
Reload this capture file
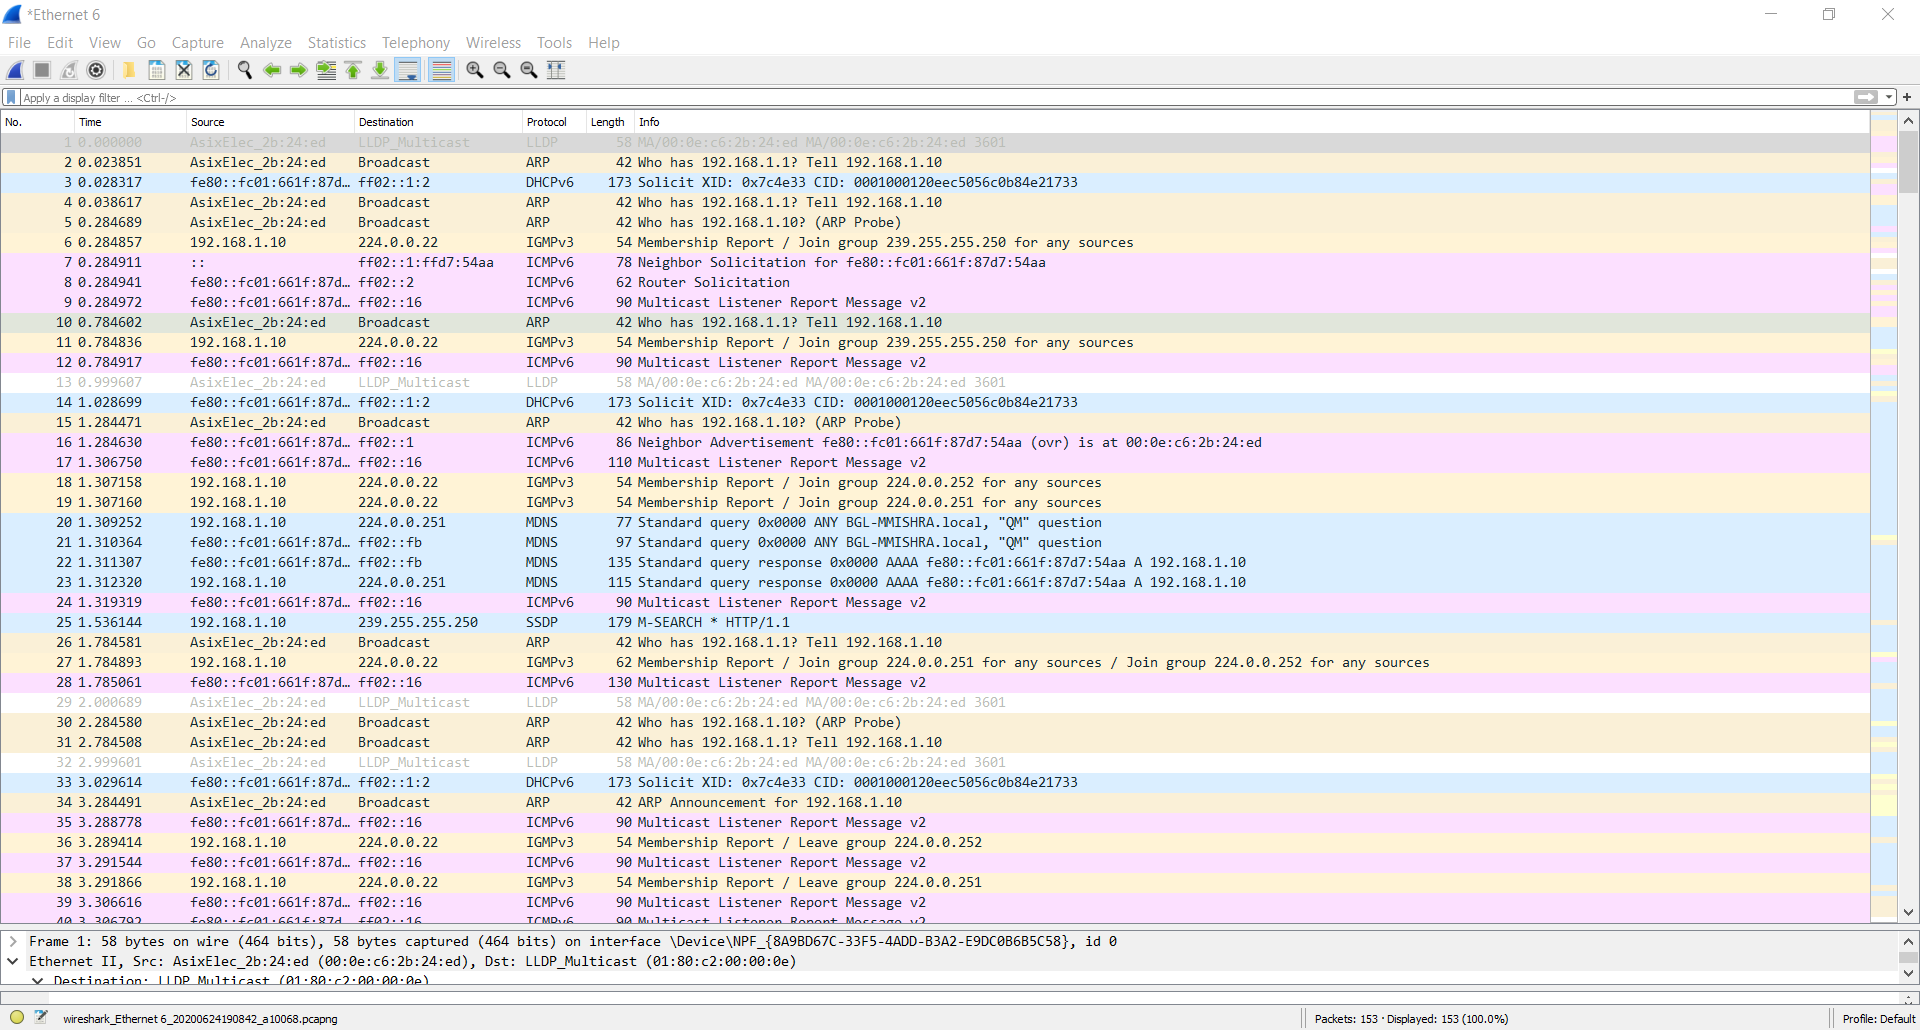[x=211, y=70]
